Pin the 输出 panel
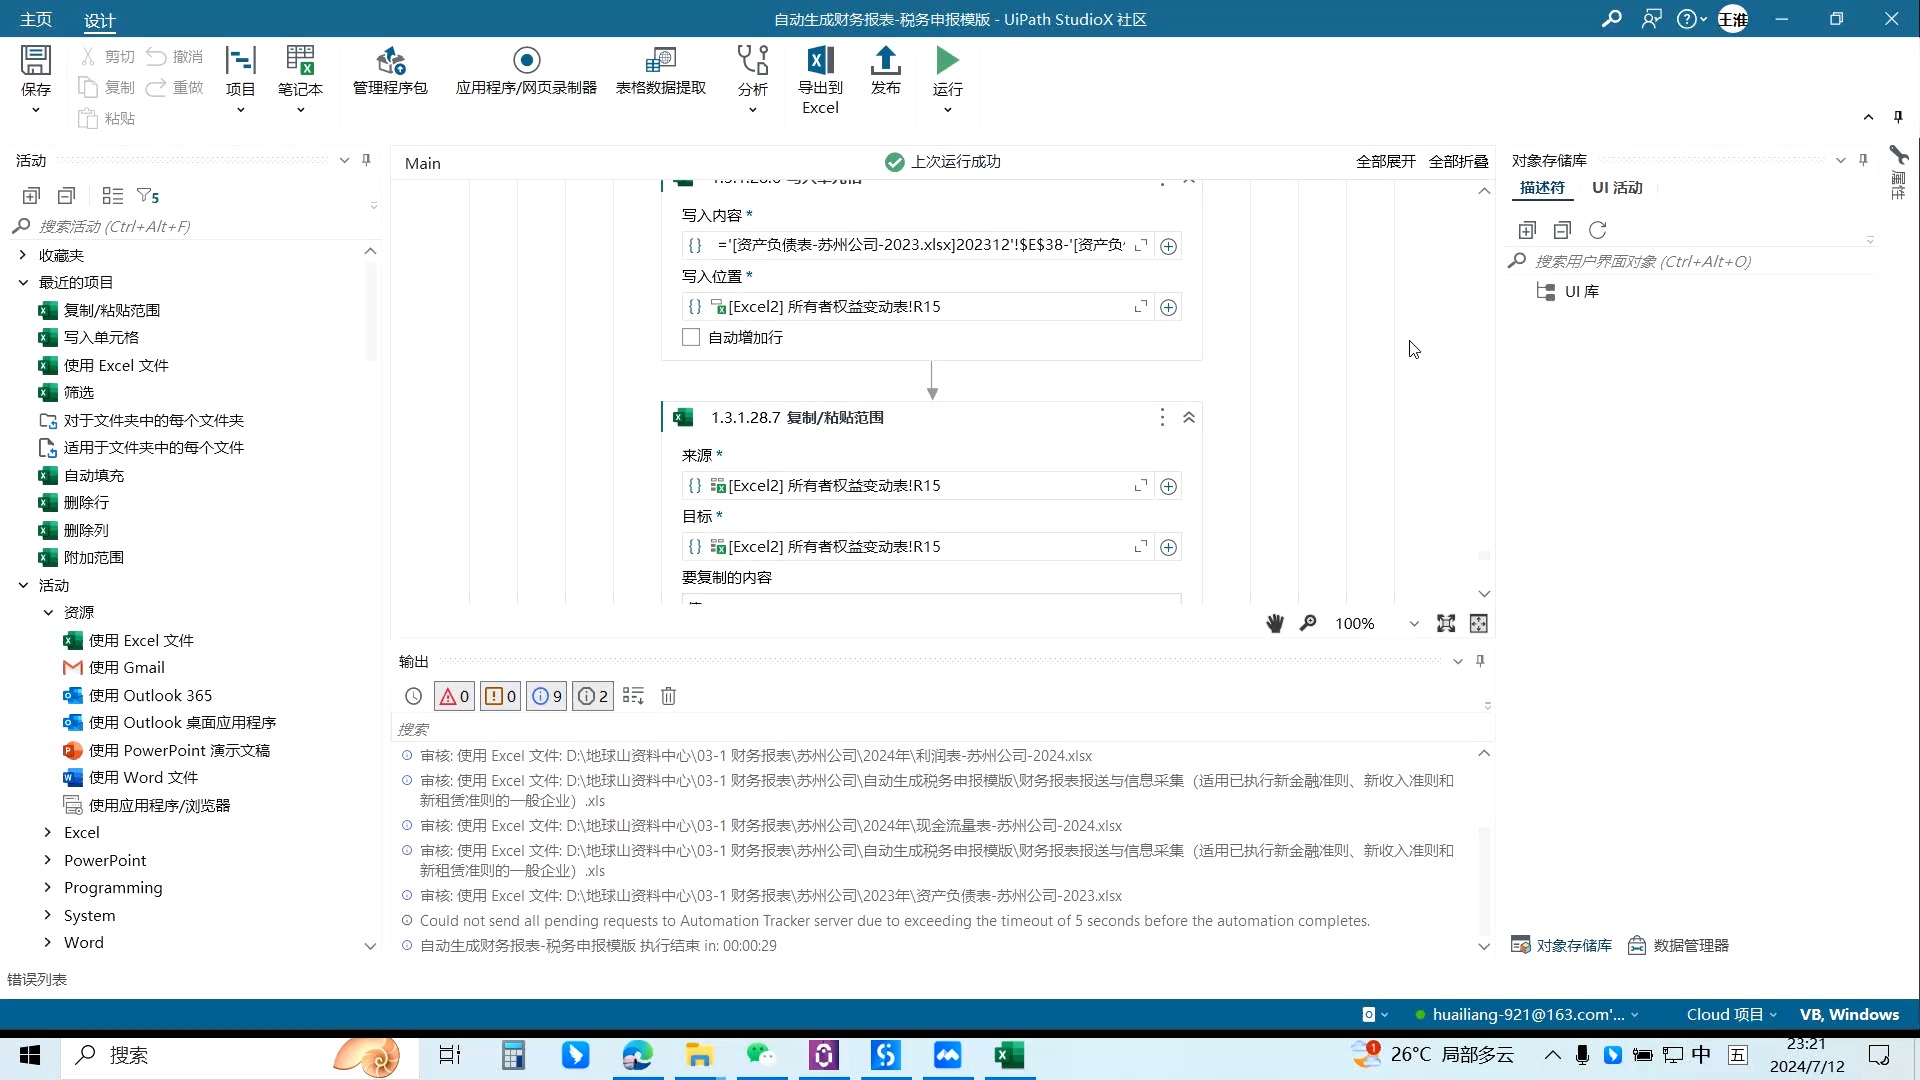The width and height of the screenshot is (1920, 1080). [1481, 661]
